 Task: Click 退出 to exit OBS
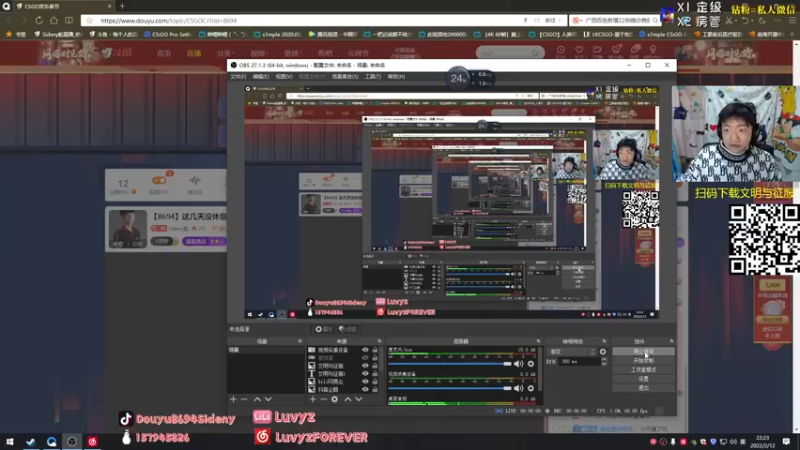click(x=643, y=388)
